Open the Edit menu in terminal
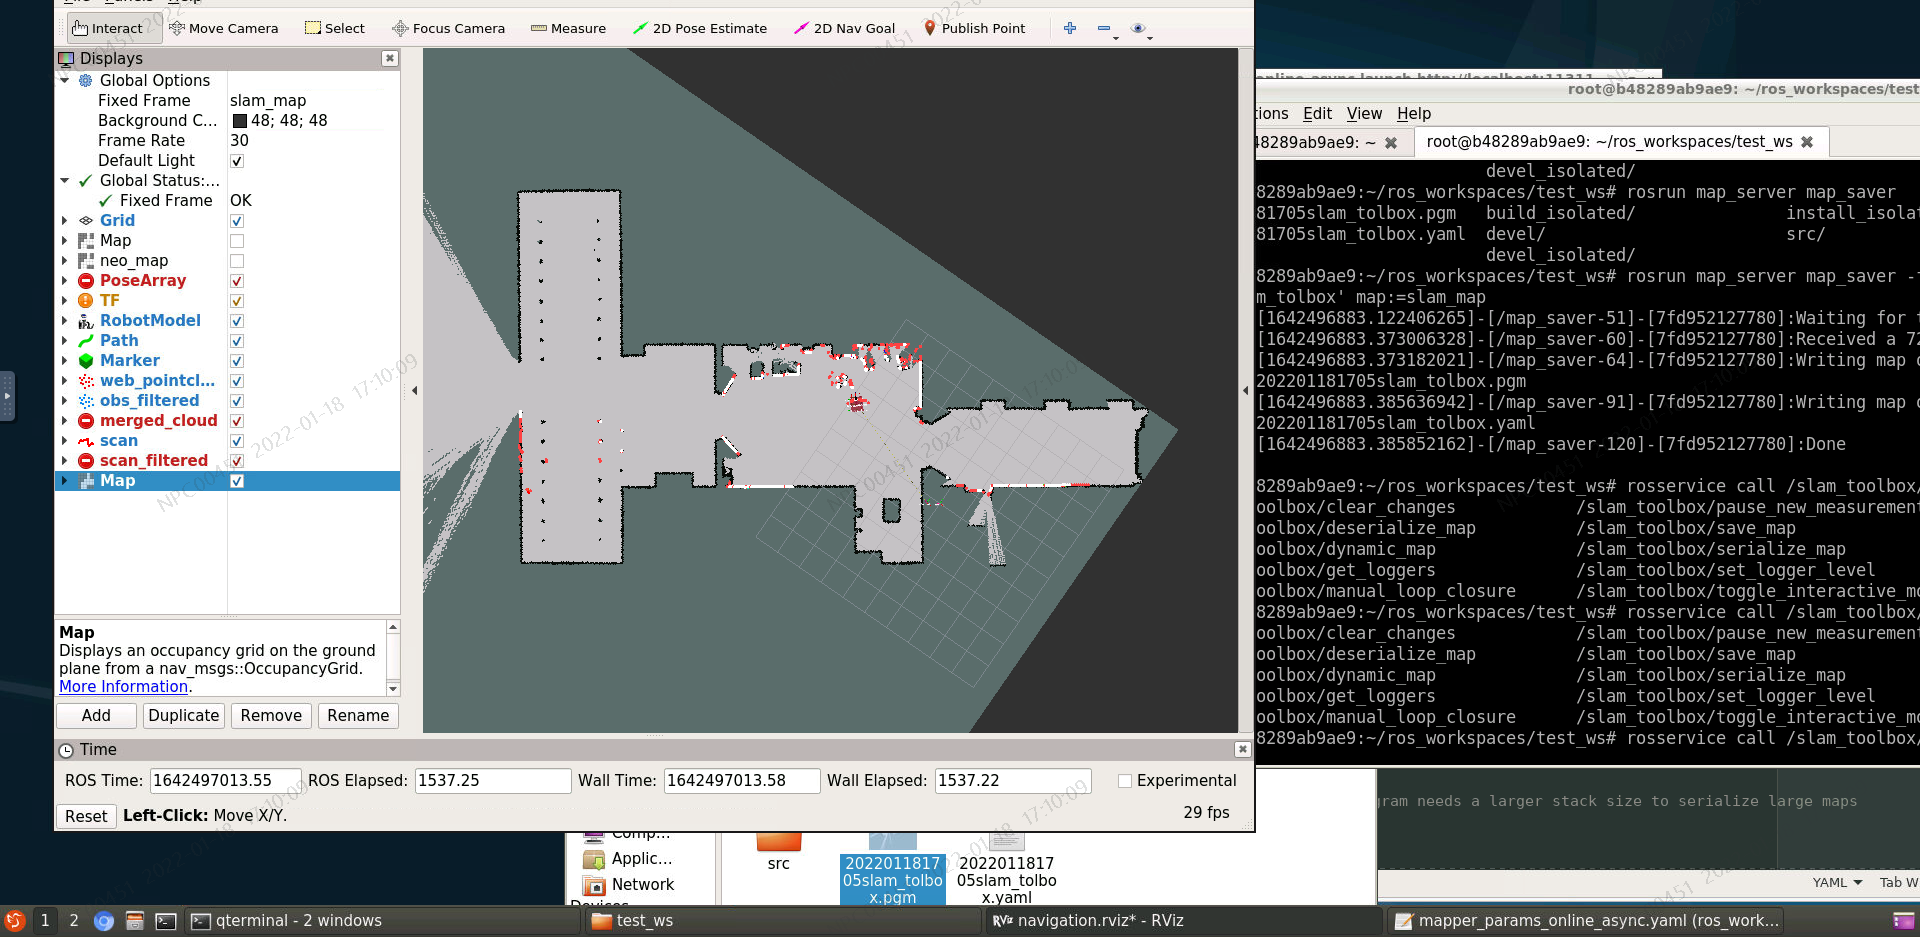This screenshot has height=937, width=1920. pyautogui.click(x=1317, y=113)
